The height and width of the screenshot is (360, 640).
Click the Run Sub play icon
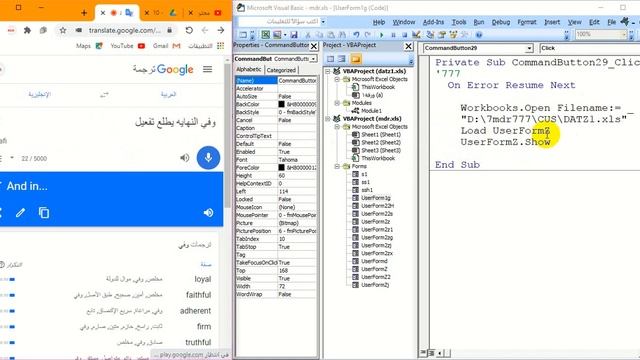click(x=382, y=35)
